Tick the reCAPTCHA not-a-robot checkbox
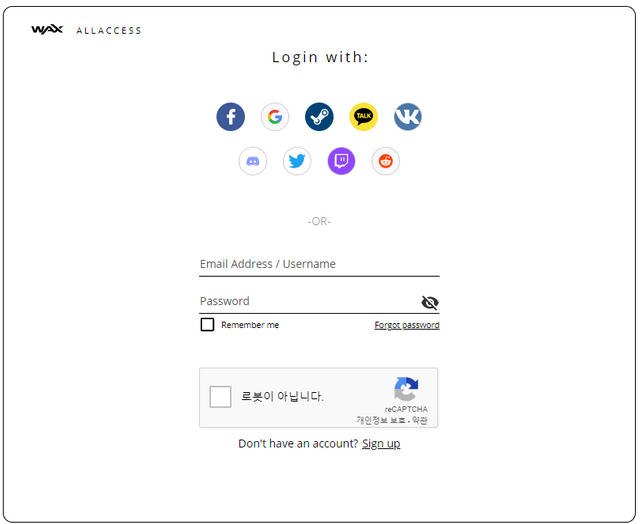Viewport: 640px width, 524px height. [x=220, y=397]
